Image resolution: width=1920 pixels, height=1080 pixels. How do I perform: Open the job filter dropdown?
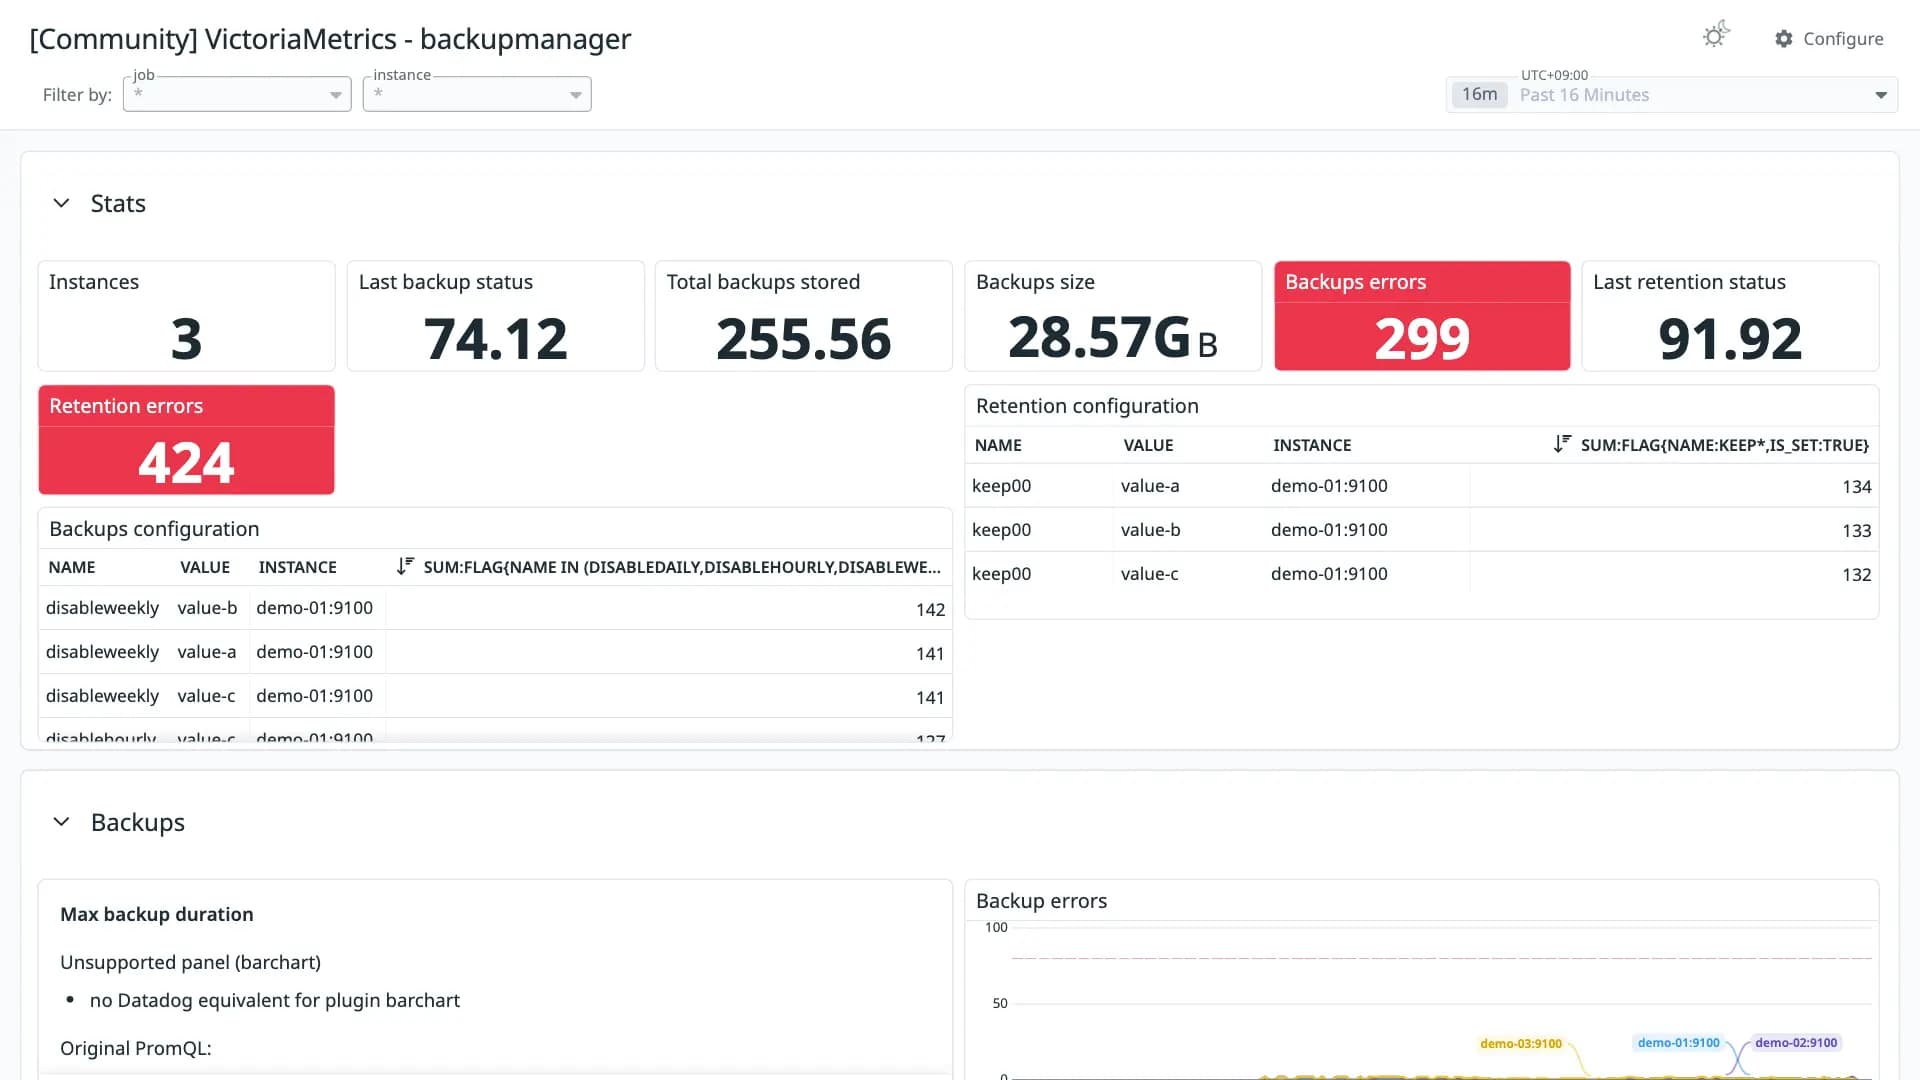[237, 94]
